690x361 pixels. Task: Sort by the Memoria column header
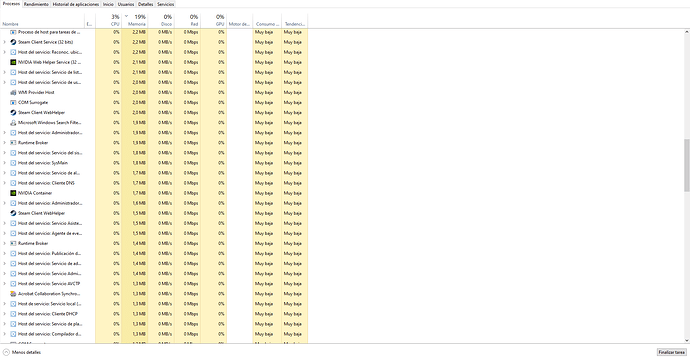(135, 20)
